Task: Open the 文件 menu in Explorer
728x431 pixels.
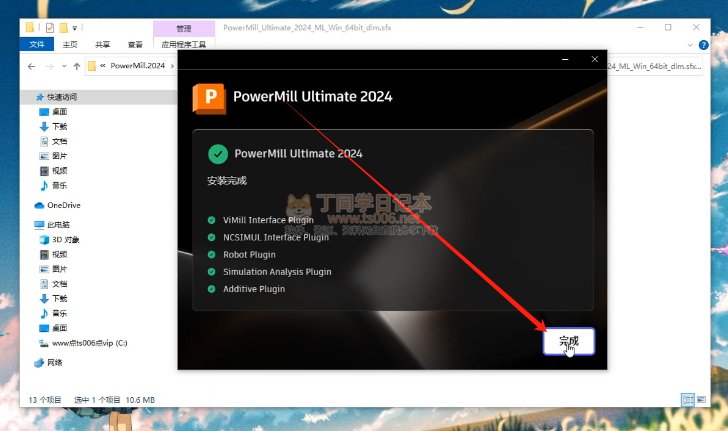Action: (37, 44)
